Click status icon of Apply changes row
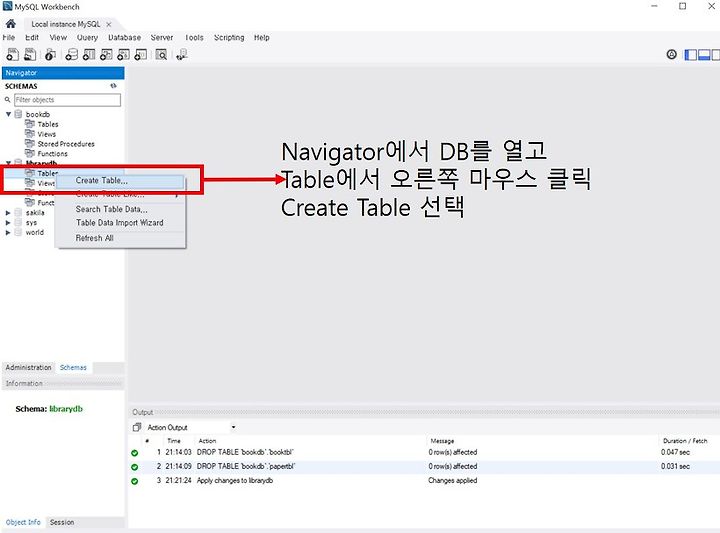Viewport: 720px width, 533px height. [x=135, y=481]
